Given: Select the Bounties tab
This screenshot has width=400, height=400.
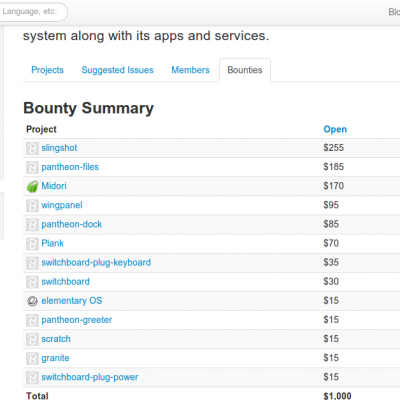Looking at the screenshot, I should coord(245,70).
